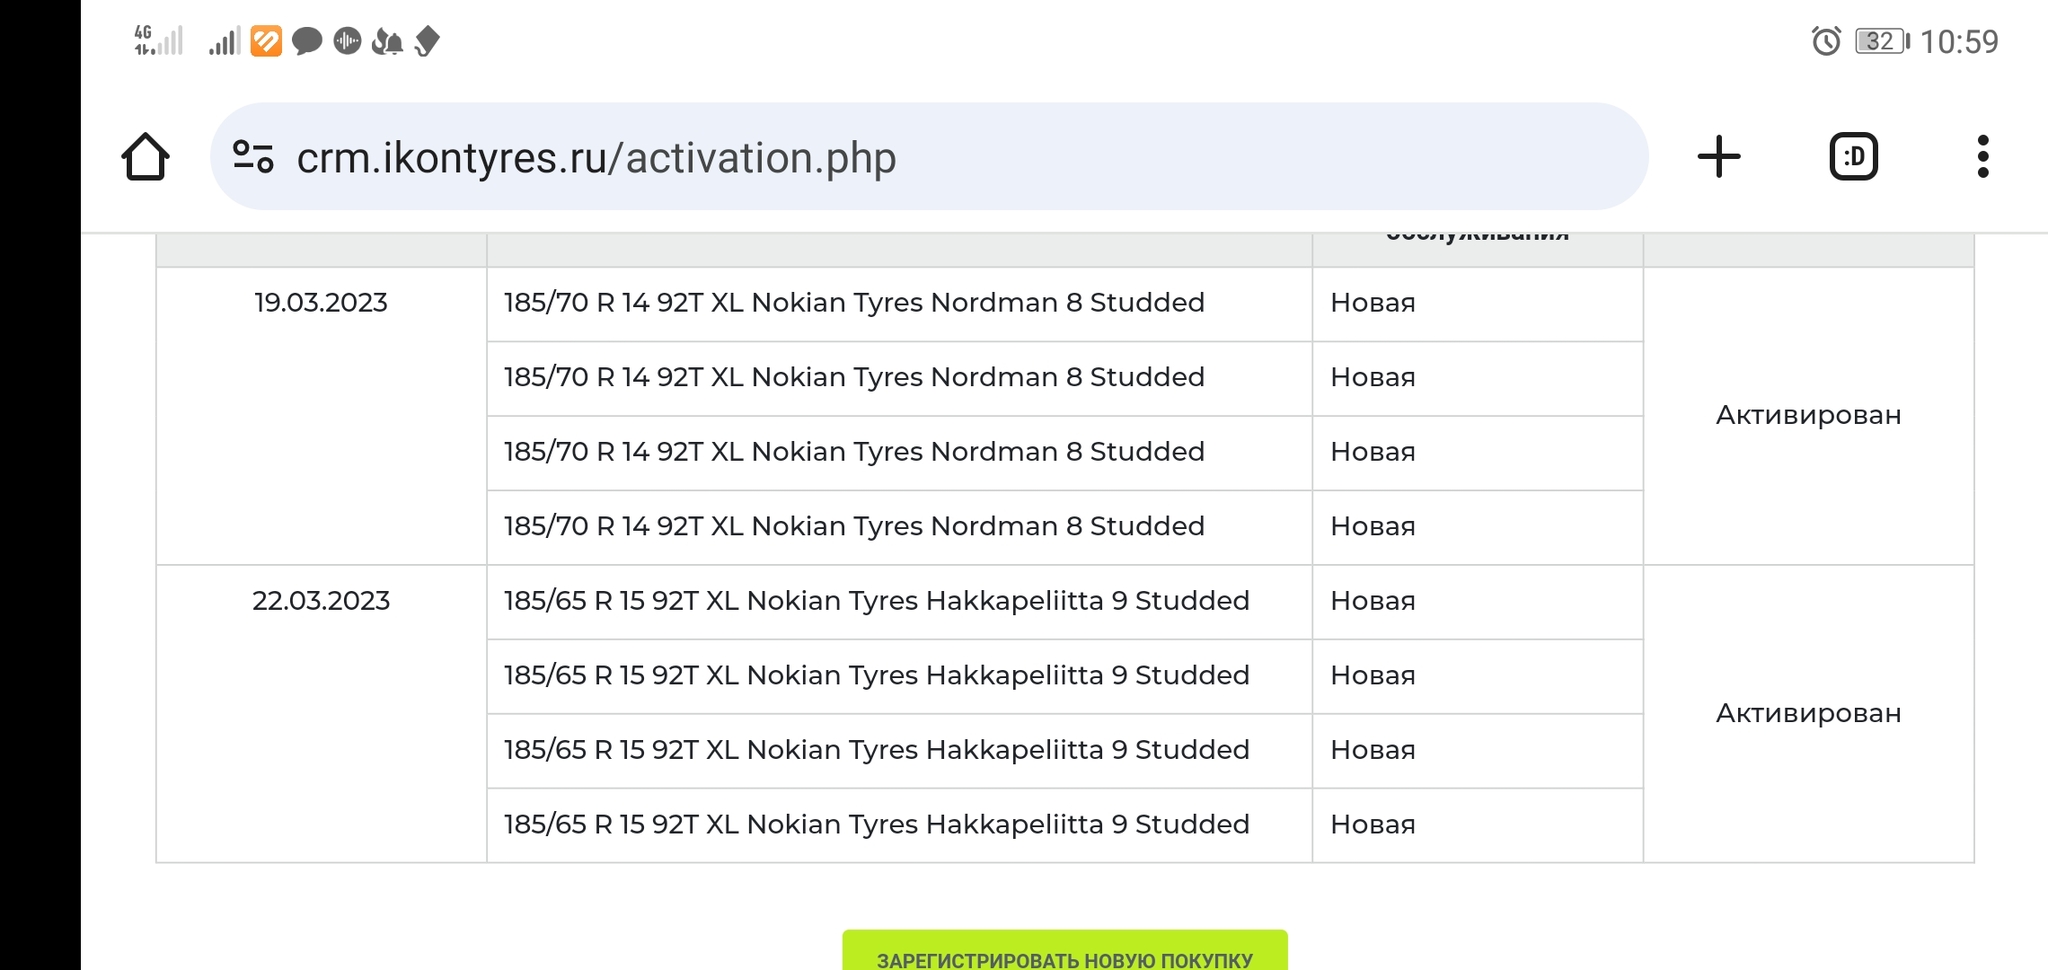Open site settings icon in address bar
The width and height of the screenshot is (2048, 970).
[253, 157]
